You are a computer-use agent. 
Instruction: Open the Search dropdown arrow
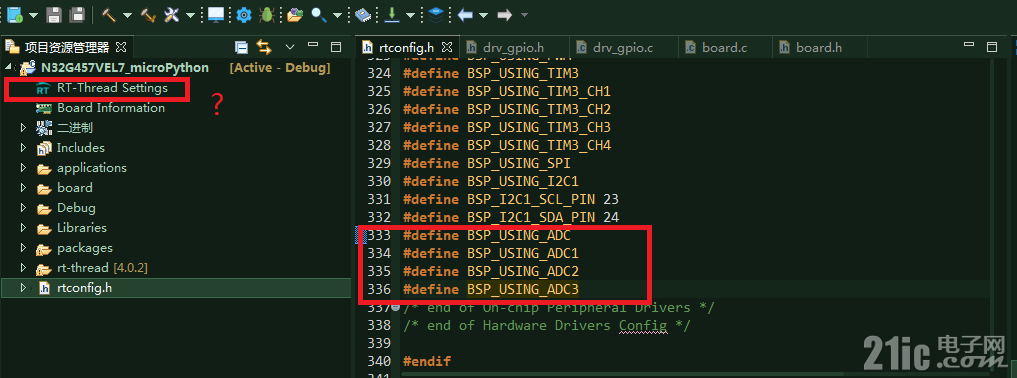(337, 15)
